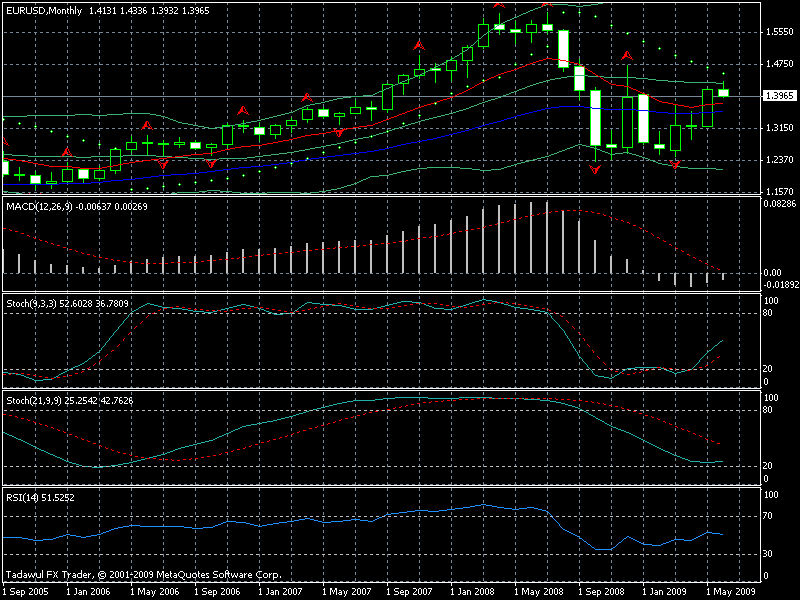Viewport: 800px width, 600px height.
Task: Click the 1 Sep 2005 date label
Action: [26, 592]
